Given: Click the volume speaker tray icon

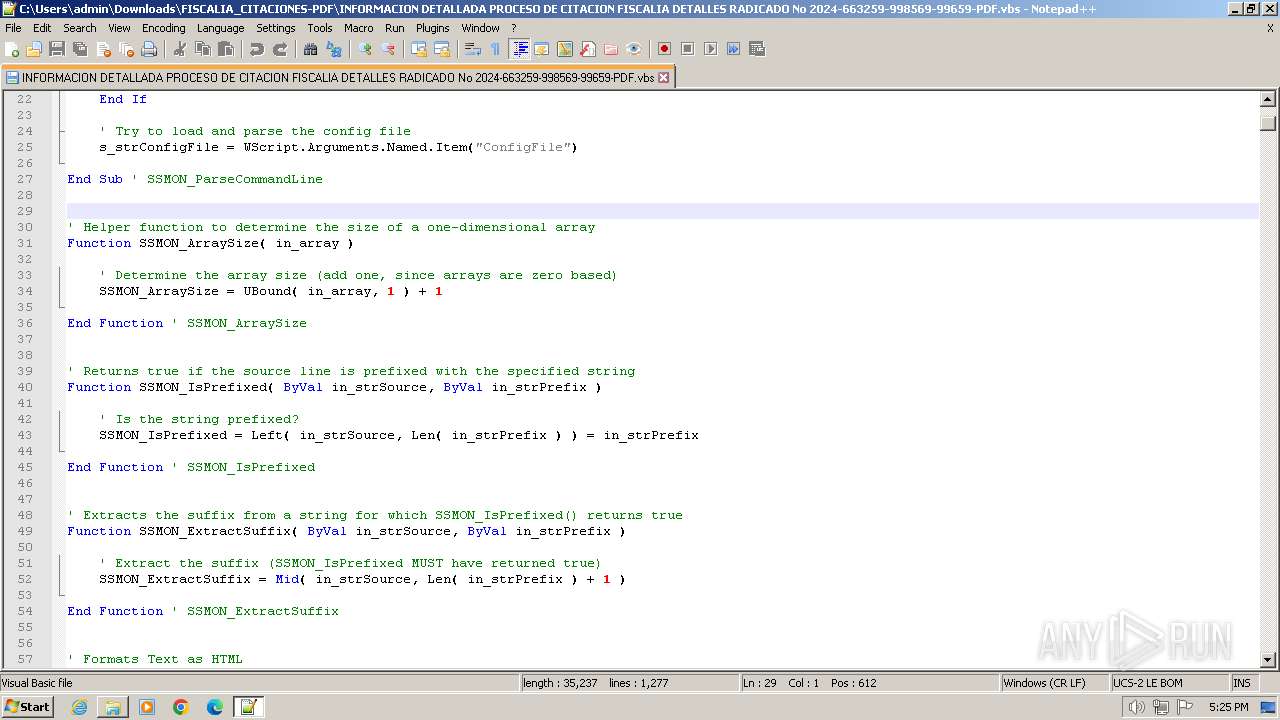Looking at the screenshot, I should click(x=1136, y=707).
